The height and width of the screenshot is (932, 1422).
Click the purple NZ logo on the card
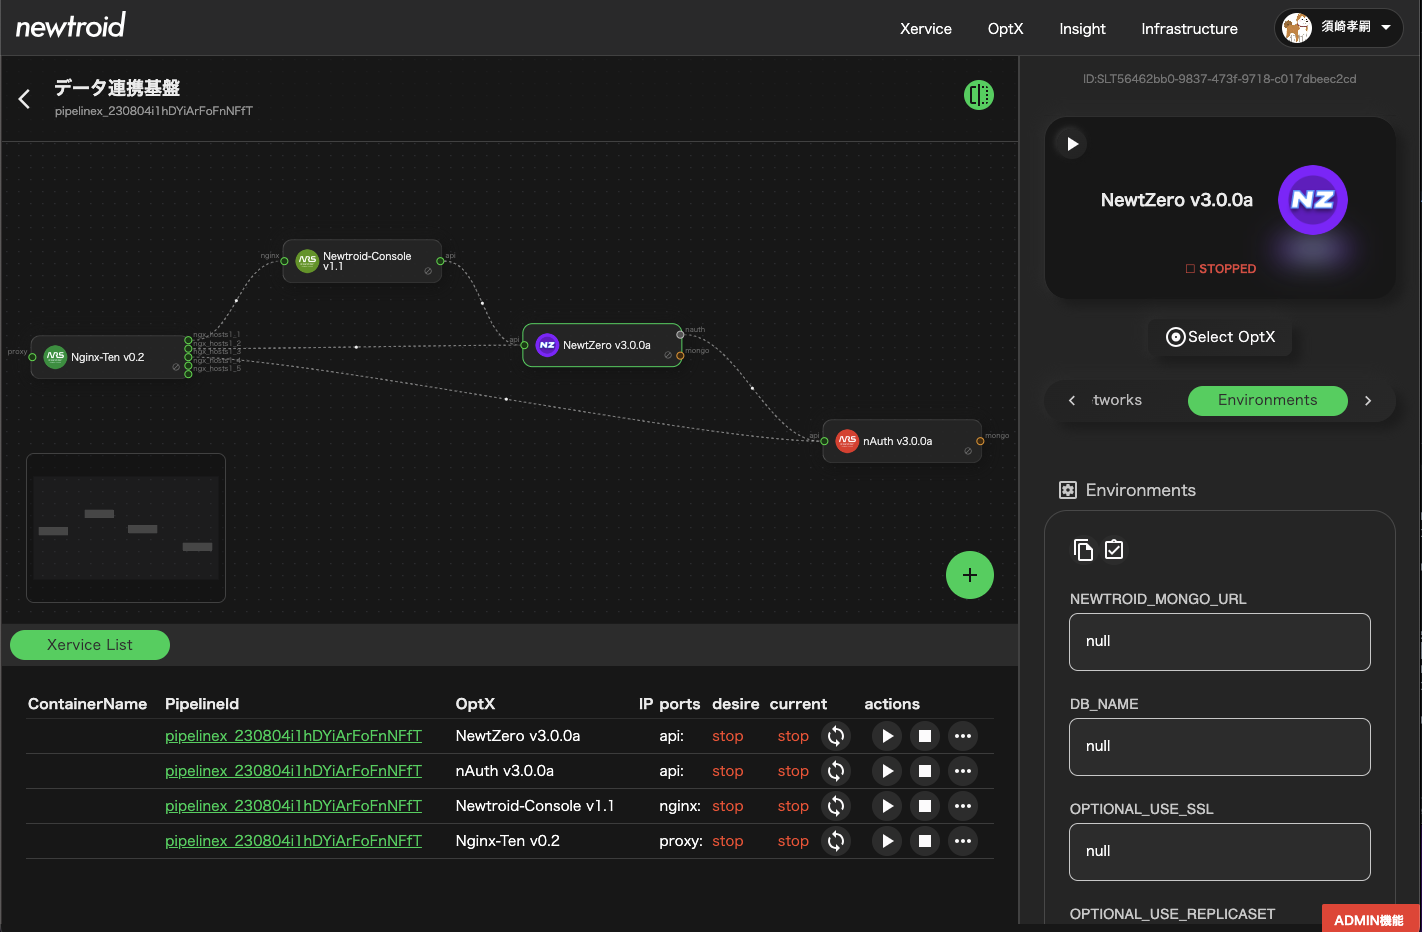[x=1313, y=200]
